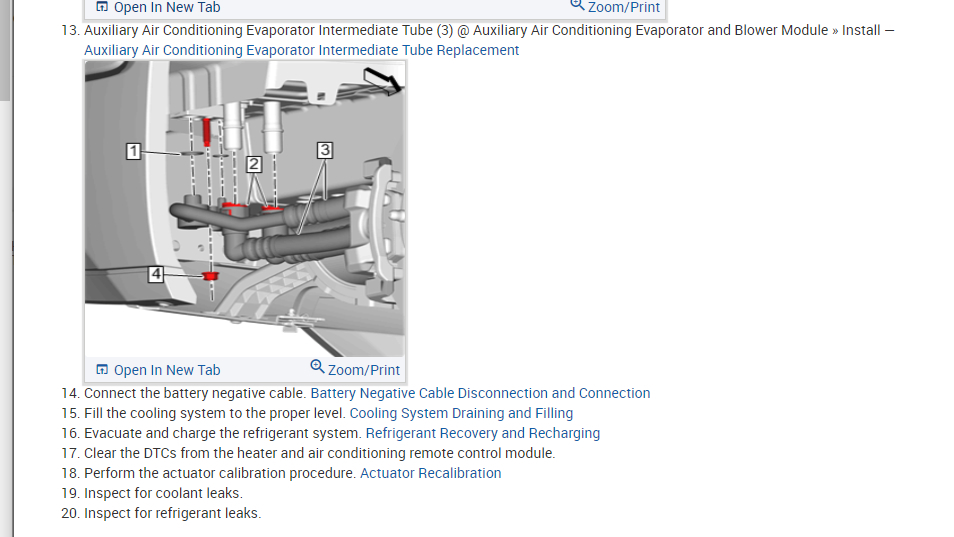Click the top Zoom/Print text
The height and width of the screenshot is (537, 954).
[x=624, y=7]
